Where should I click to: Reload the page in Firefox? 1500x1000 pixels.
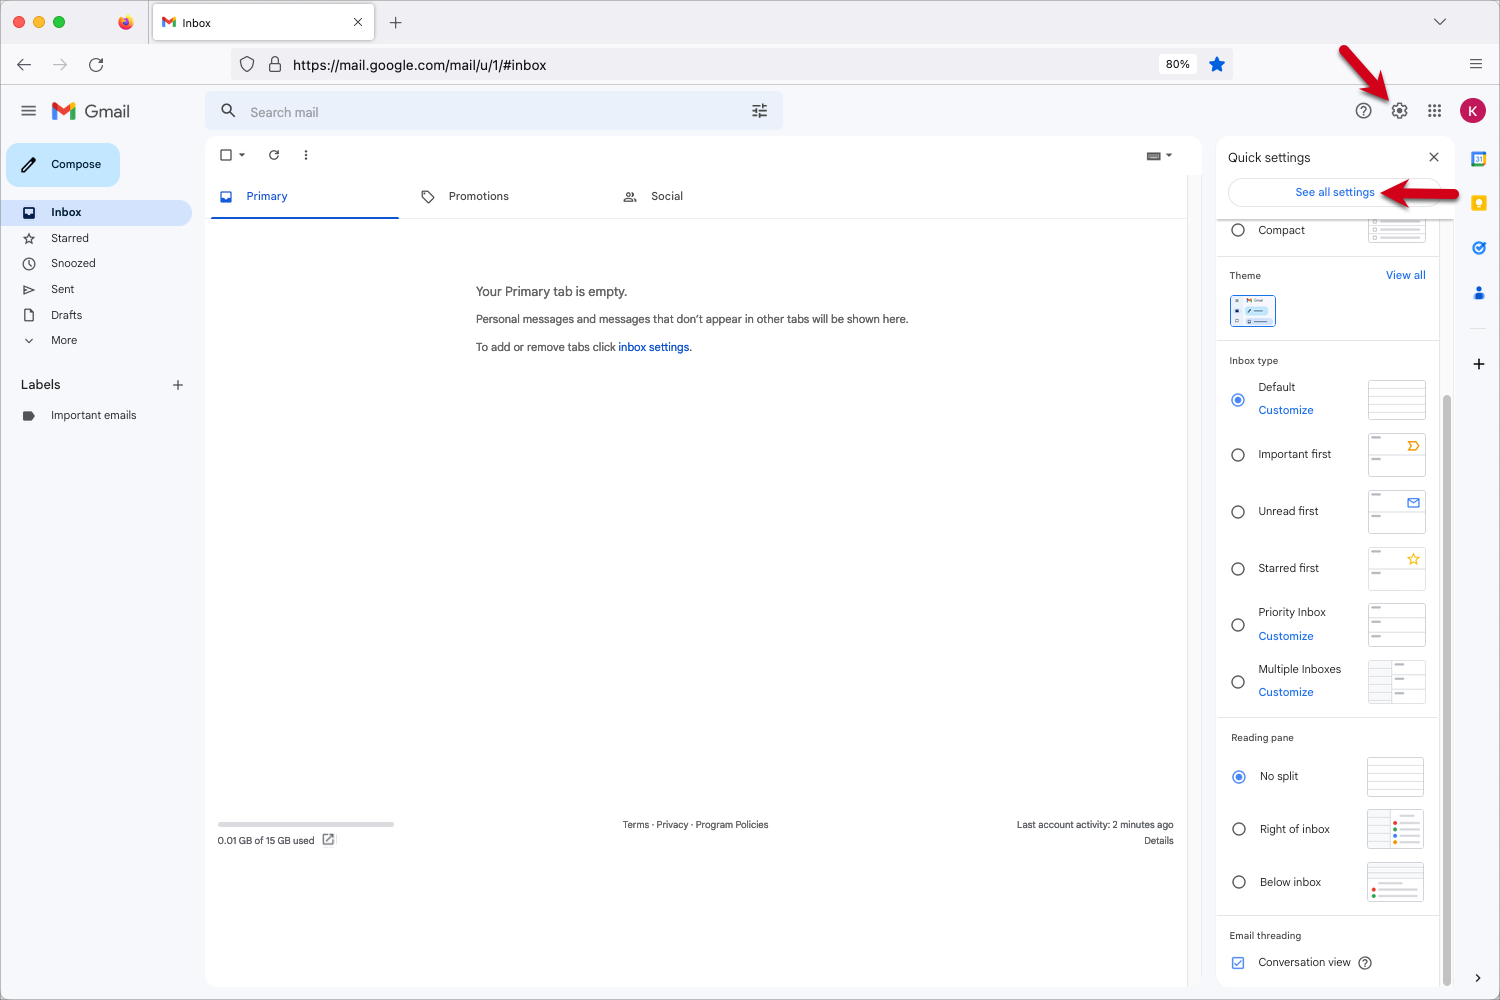pyautogui.click(x=96, y=65)
